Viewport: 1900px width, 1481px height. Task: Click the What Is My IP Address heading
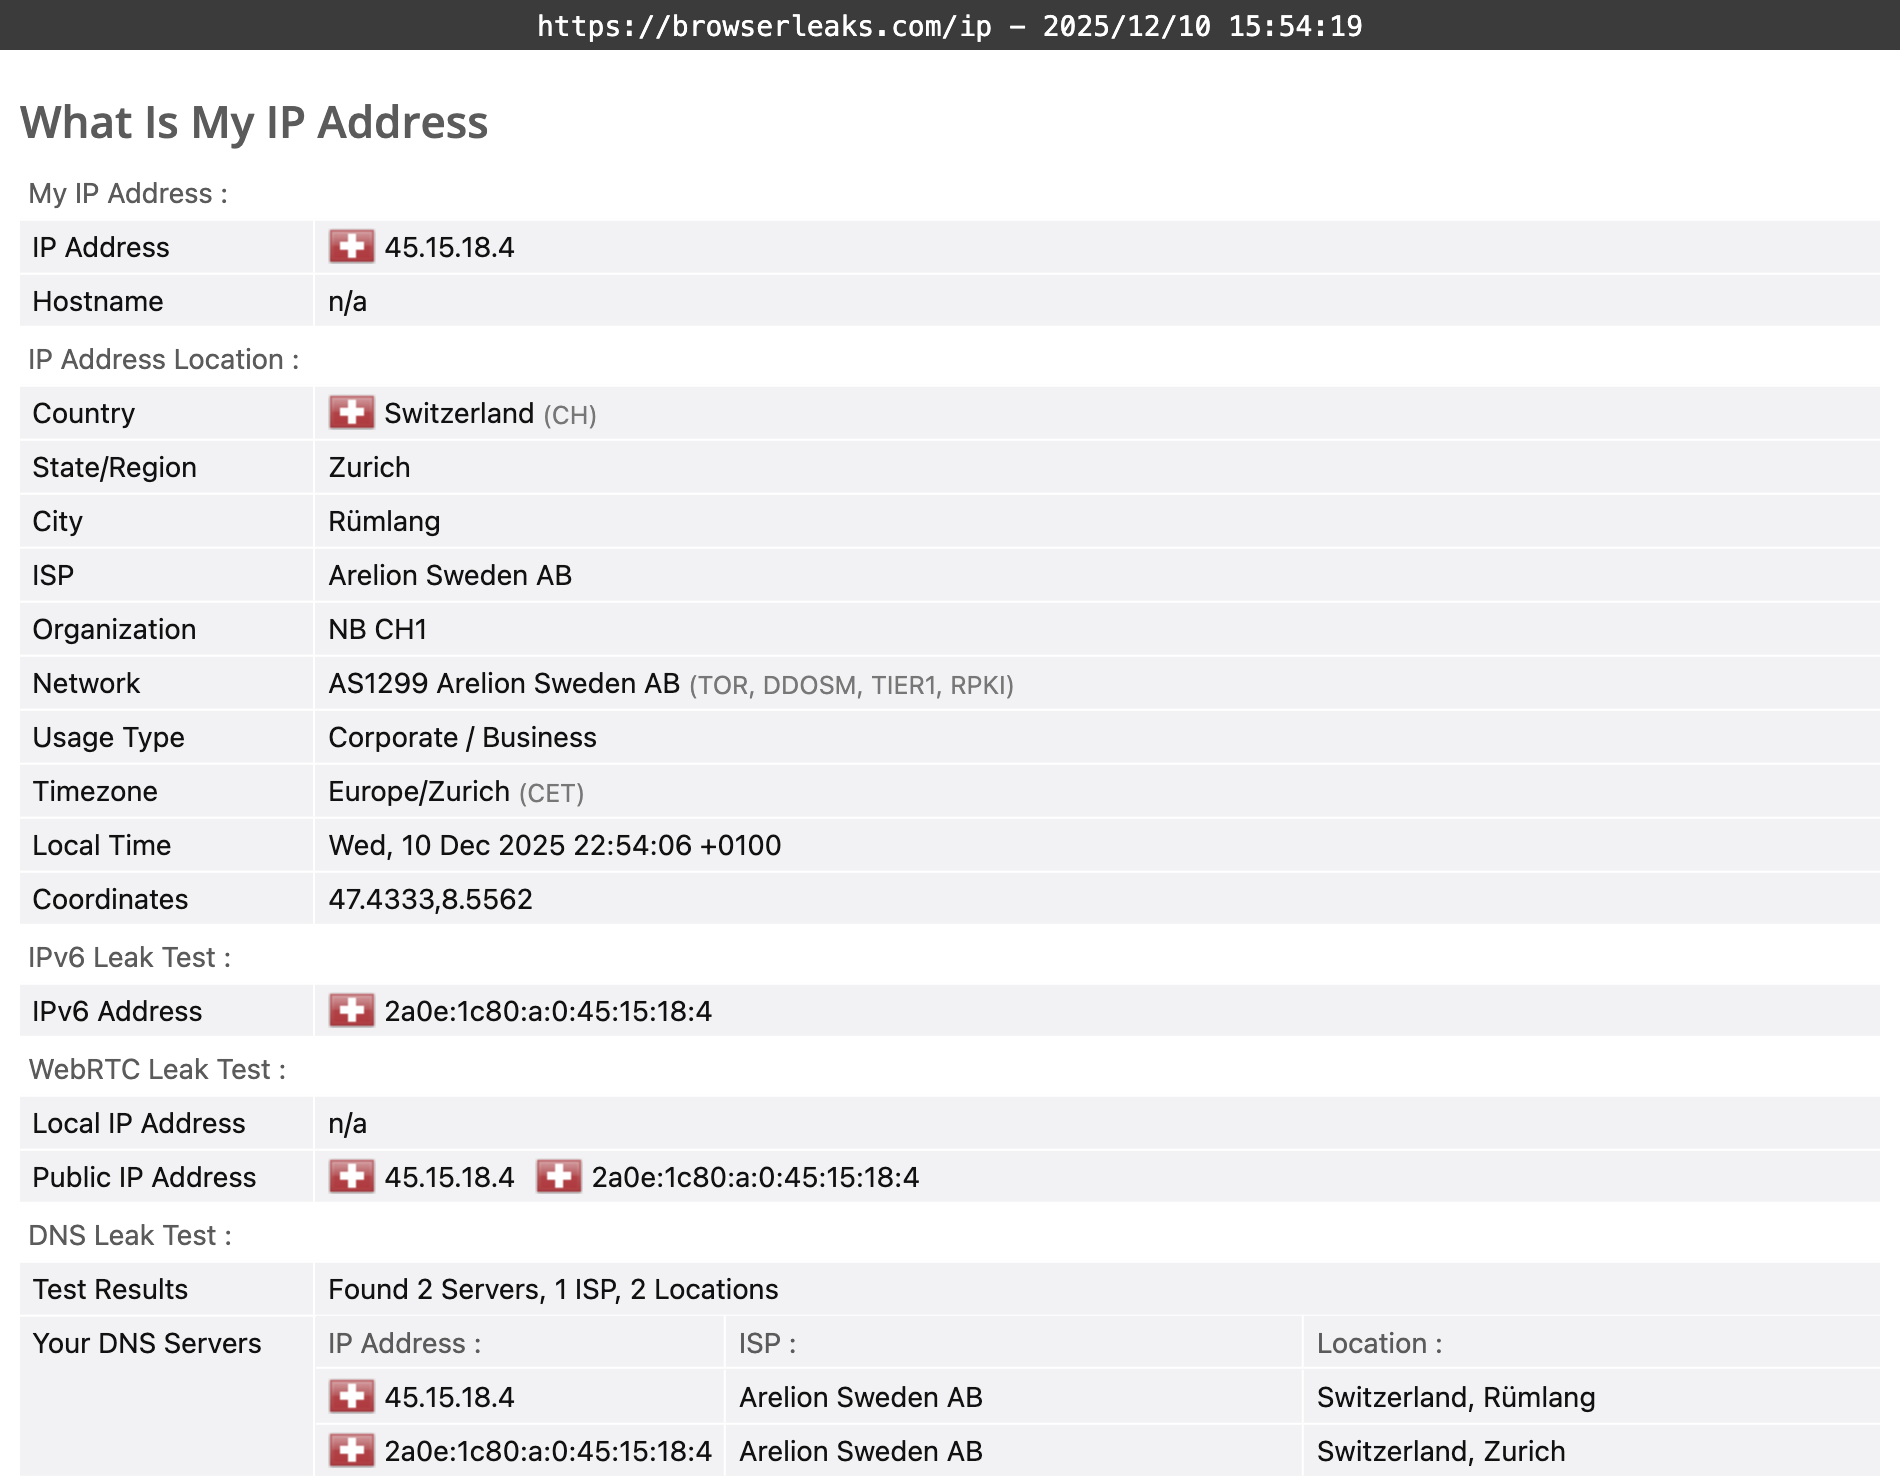[255, 121]
